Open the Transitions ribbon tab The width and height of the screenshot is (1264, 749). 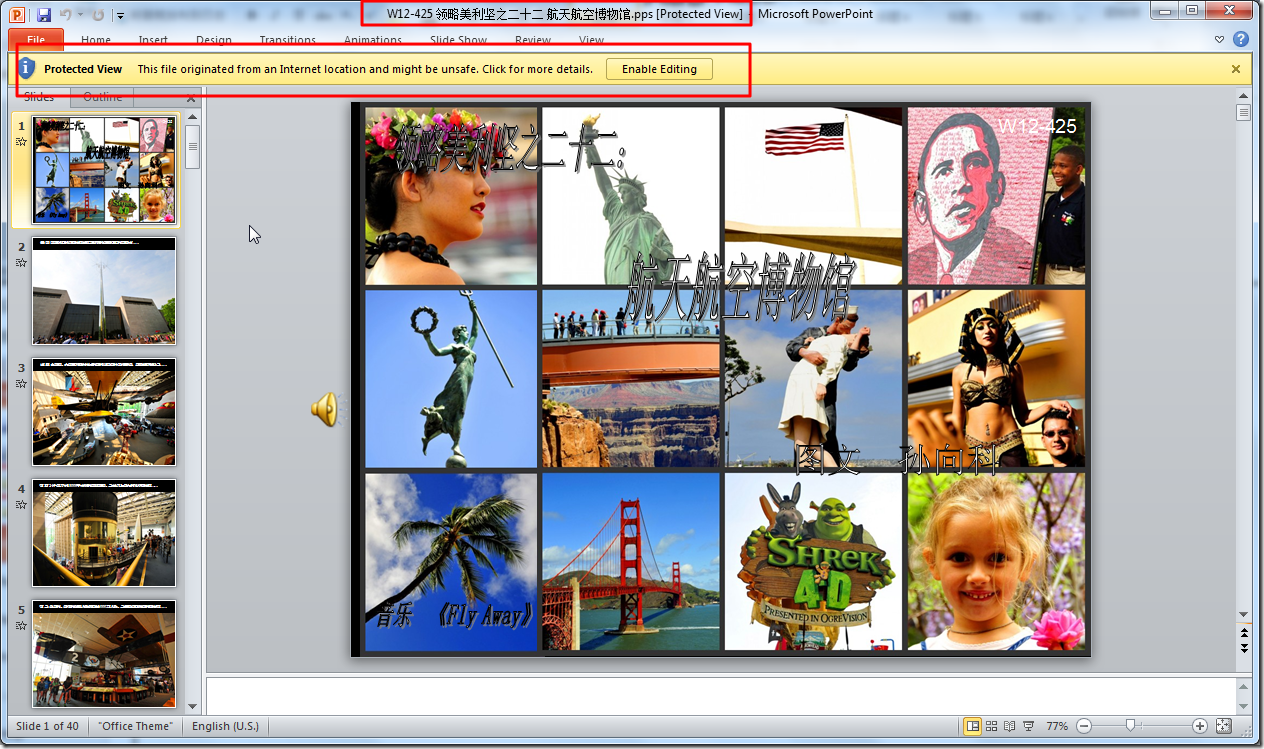288,40
